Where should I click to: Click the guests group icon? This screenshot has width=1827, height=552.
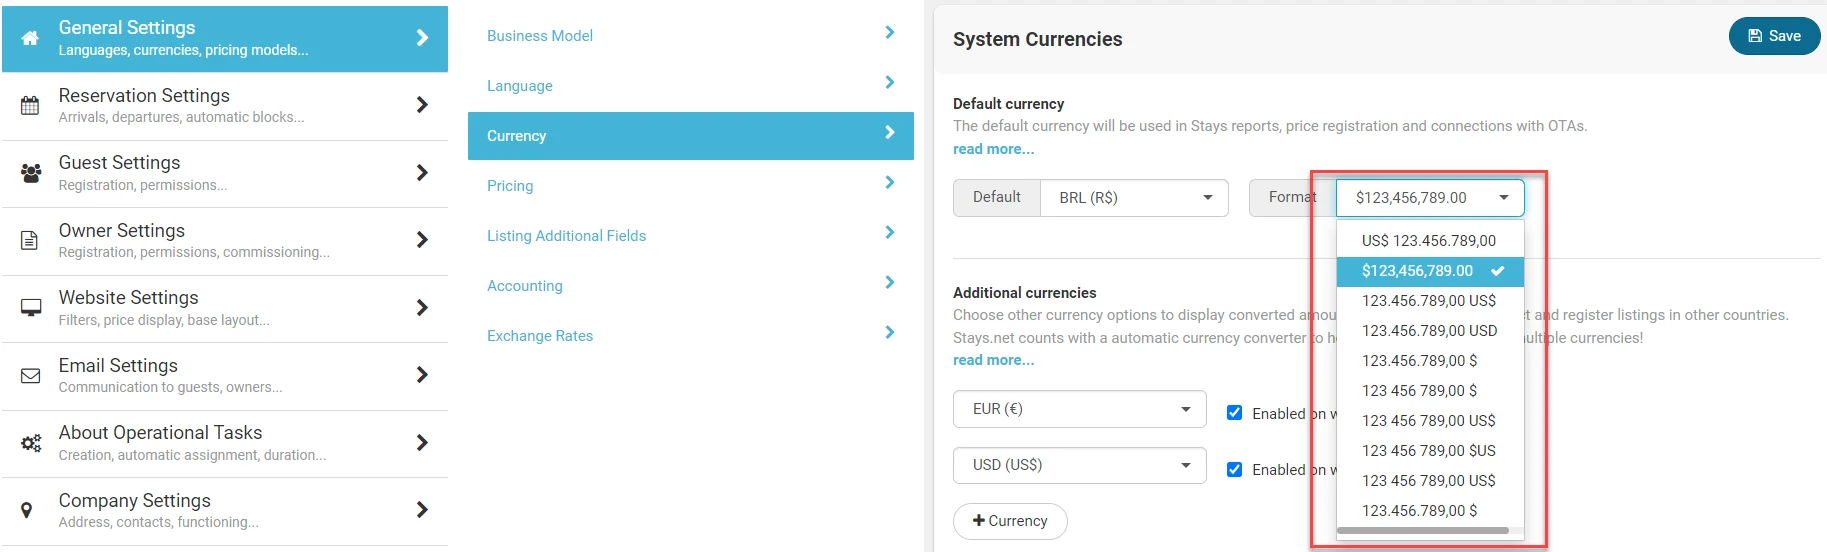[31, 173]
